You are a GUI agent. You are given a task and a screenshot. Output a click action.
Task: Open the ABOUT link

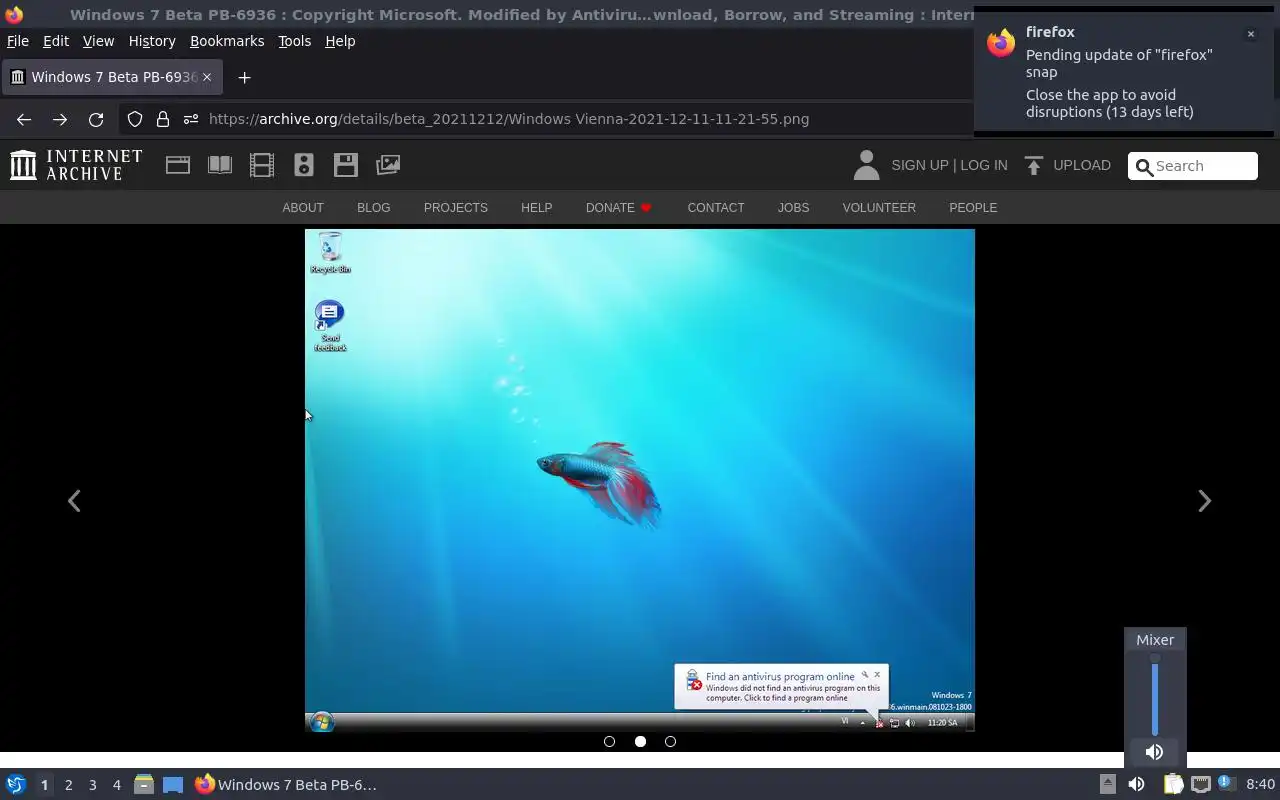pyautogui.click(x=303, y=208)
